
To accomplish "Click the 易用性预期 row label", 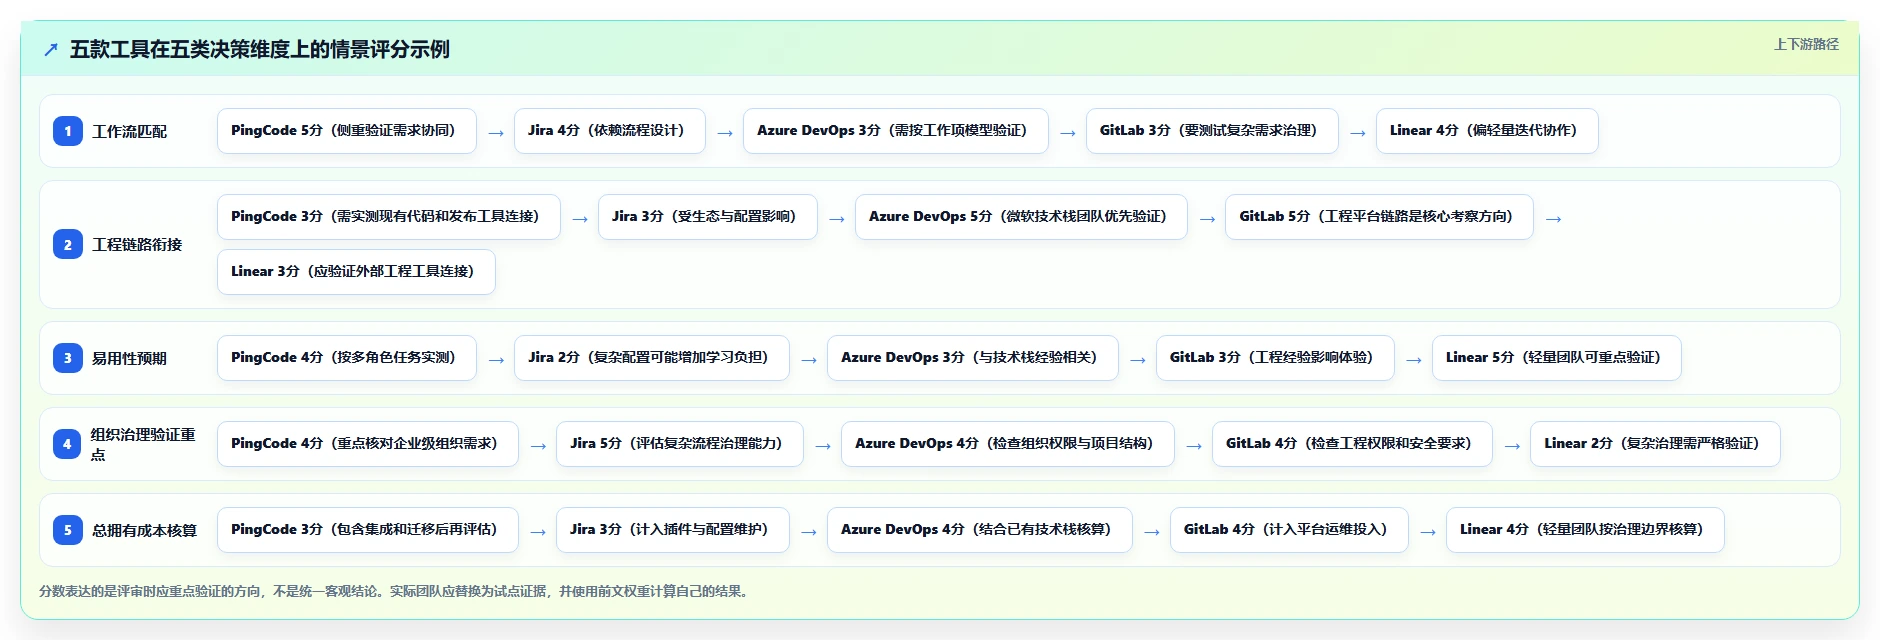I will [130, 358].
